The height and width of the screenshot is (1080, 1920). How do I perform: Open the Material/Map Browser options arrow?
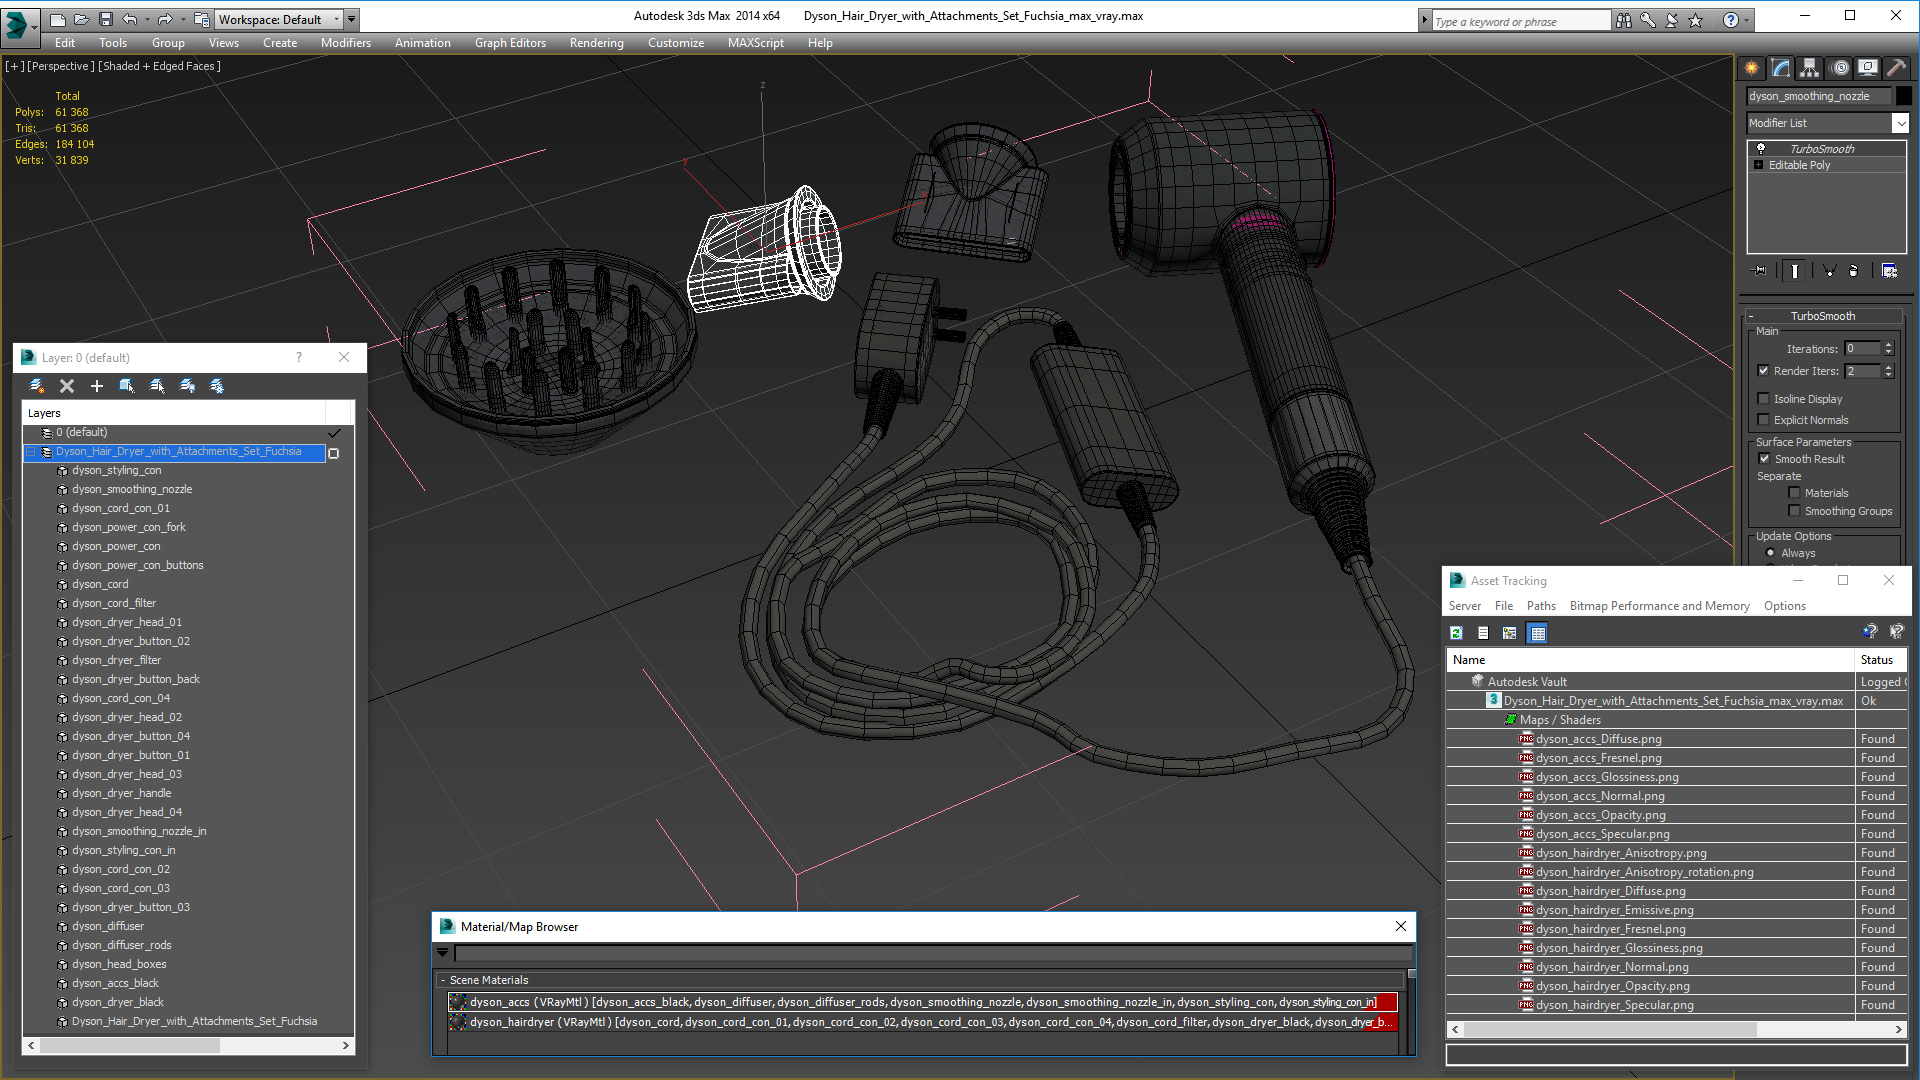click(443, 953)
